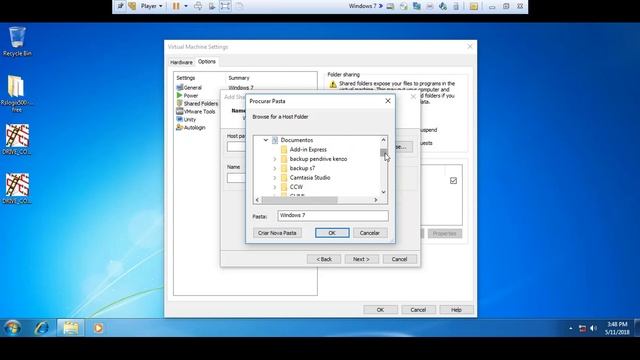Click the folder tree's scroll down arrow
The height and width of the screenshot is (360, 640).
[x=383, y=192]
